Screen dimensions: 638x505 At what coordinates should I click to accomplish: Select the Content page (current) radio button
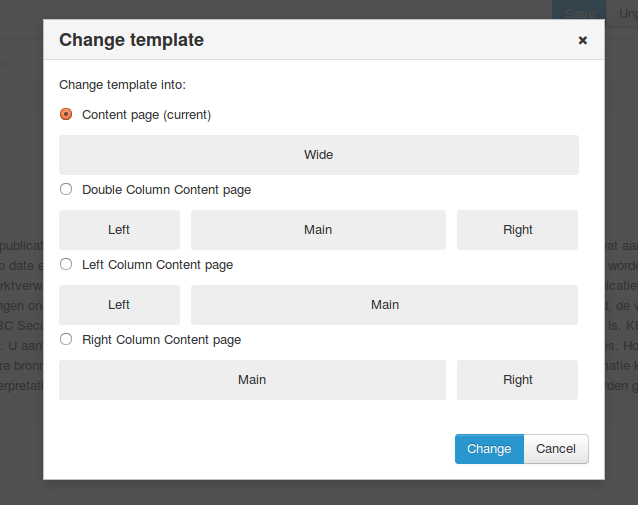[x=66, y=114]
